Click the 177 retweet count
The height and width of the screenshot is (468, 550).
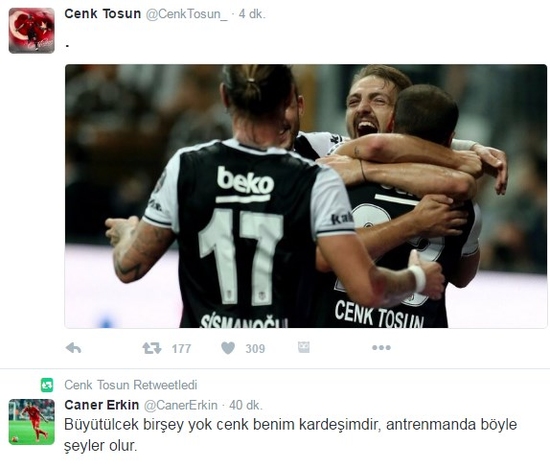click(x=181, y=348)
